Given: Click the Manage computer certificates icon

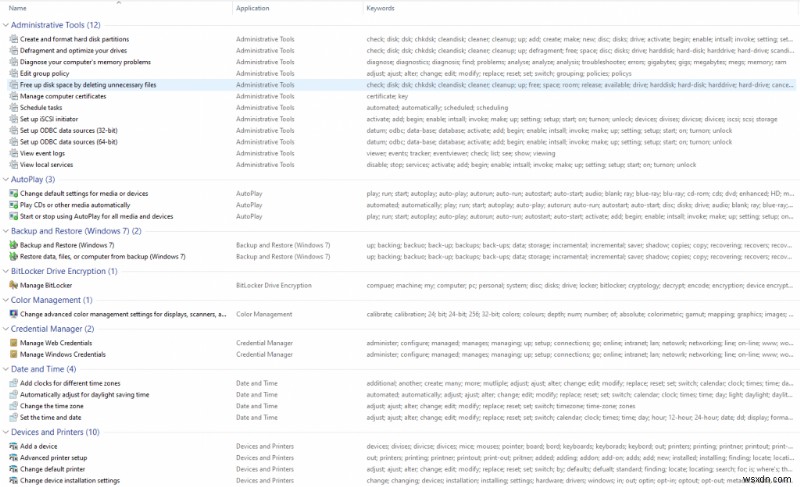Looking at the screenshot, I should pos(14,96).
